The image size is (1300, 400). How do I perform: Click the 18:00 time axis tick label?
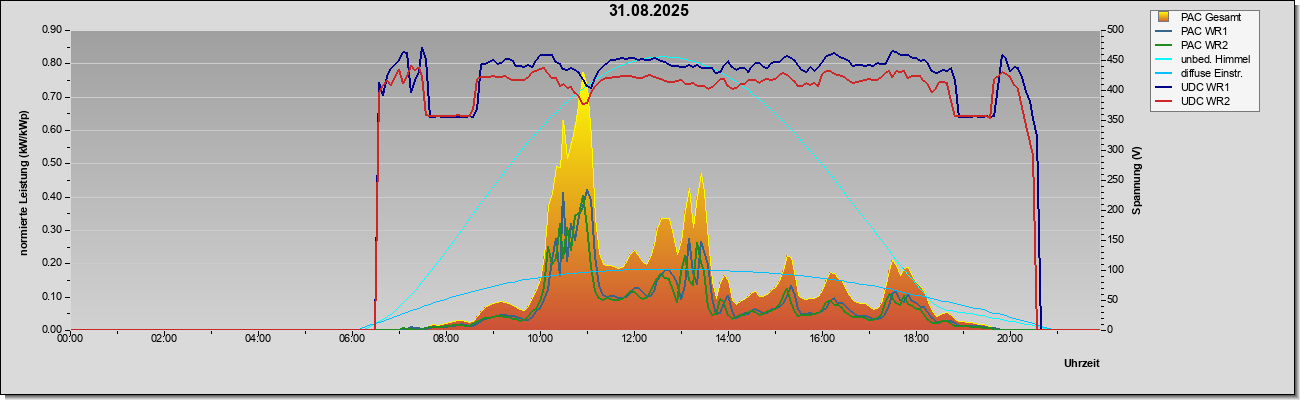click(916, 340)
